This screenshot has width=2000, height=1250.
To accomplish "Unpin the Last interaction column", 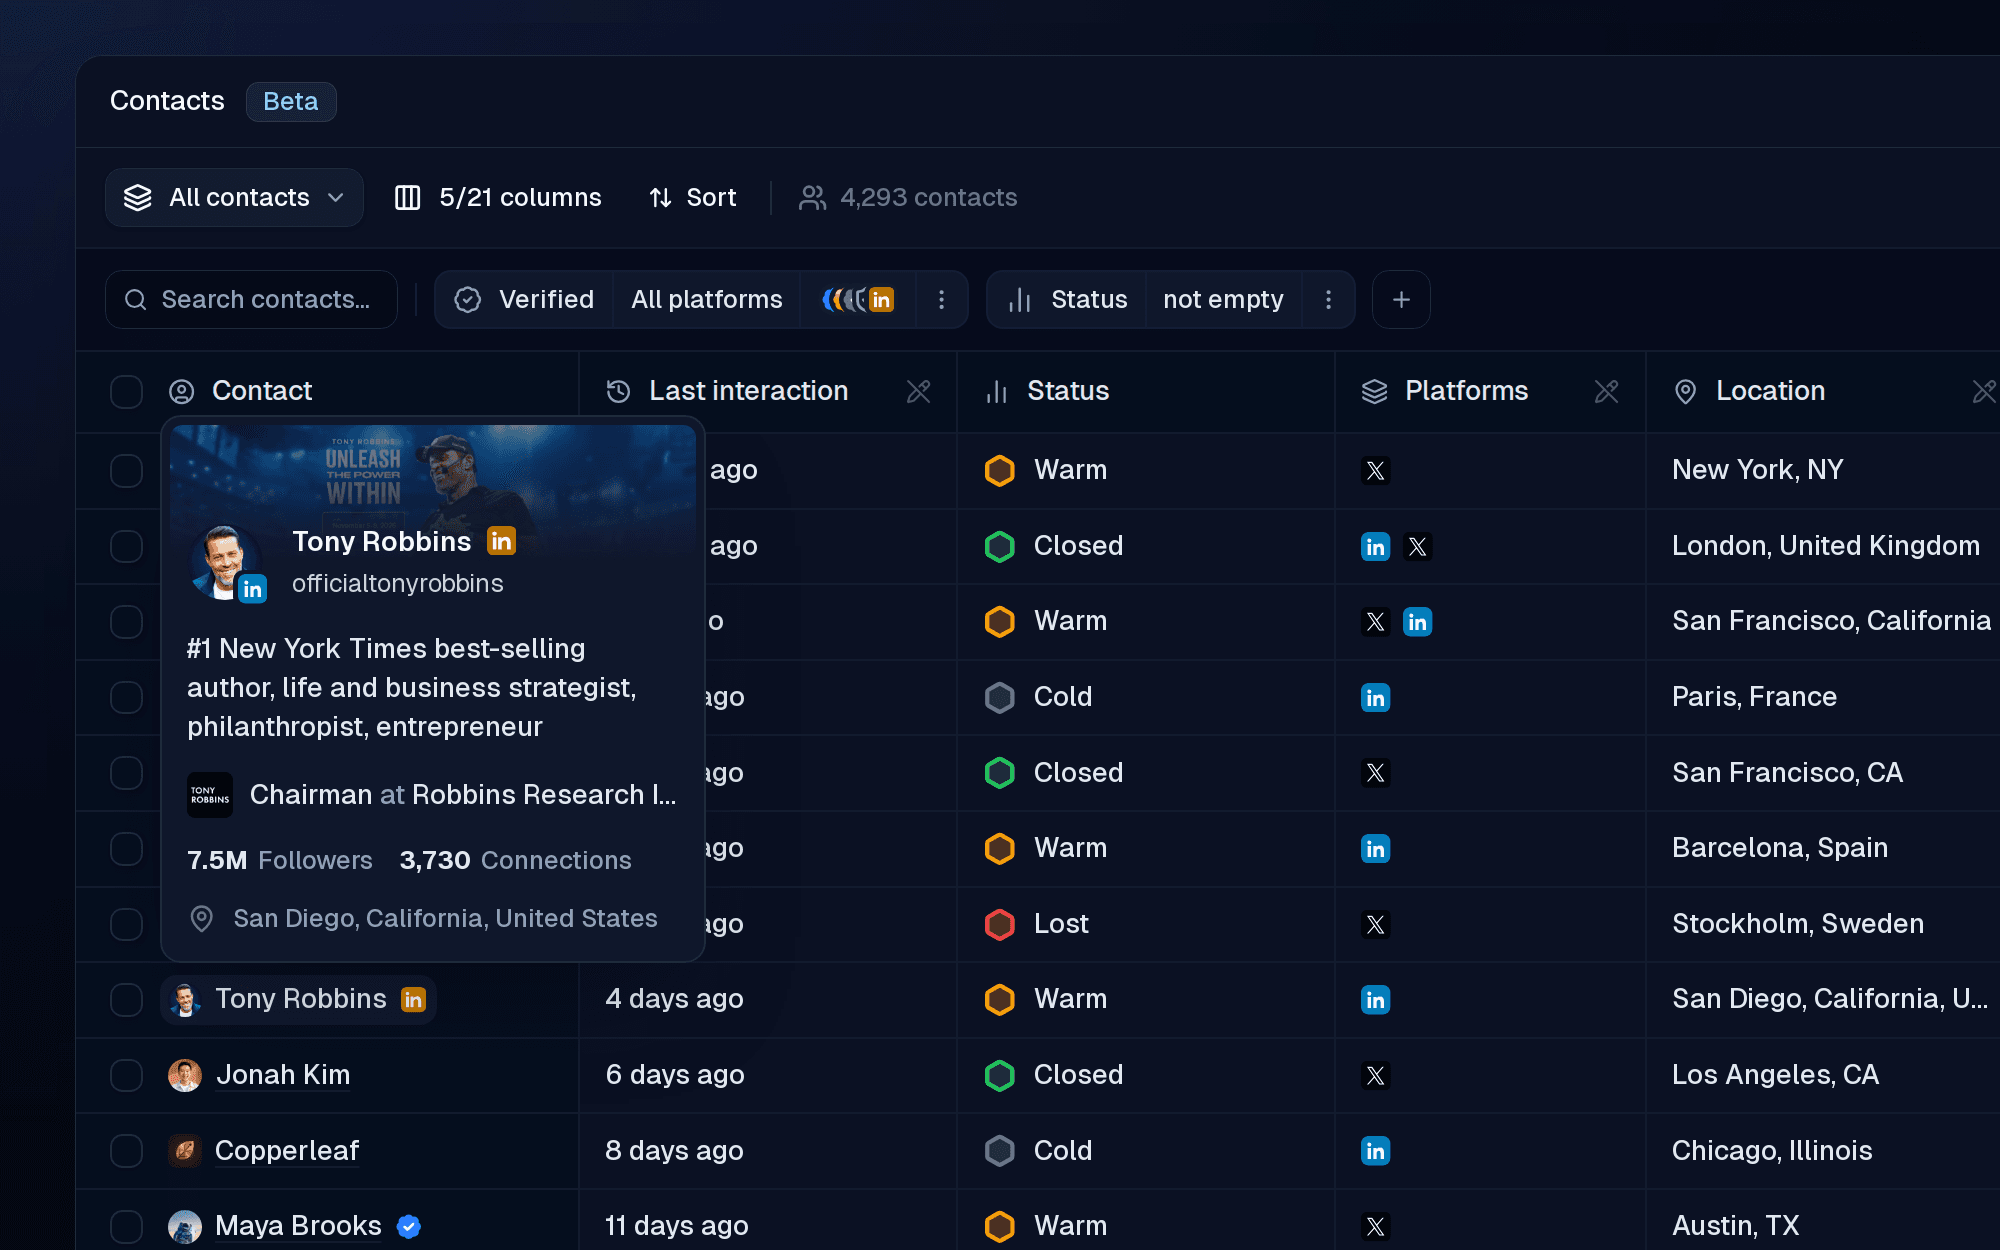I will click(918, 392).
